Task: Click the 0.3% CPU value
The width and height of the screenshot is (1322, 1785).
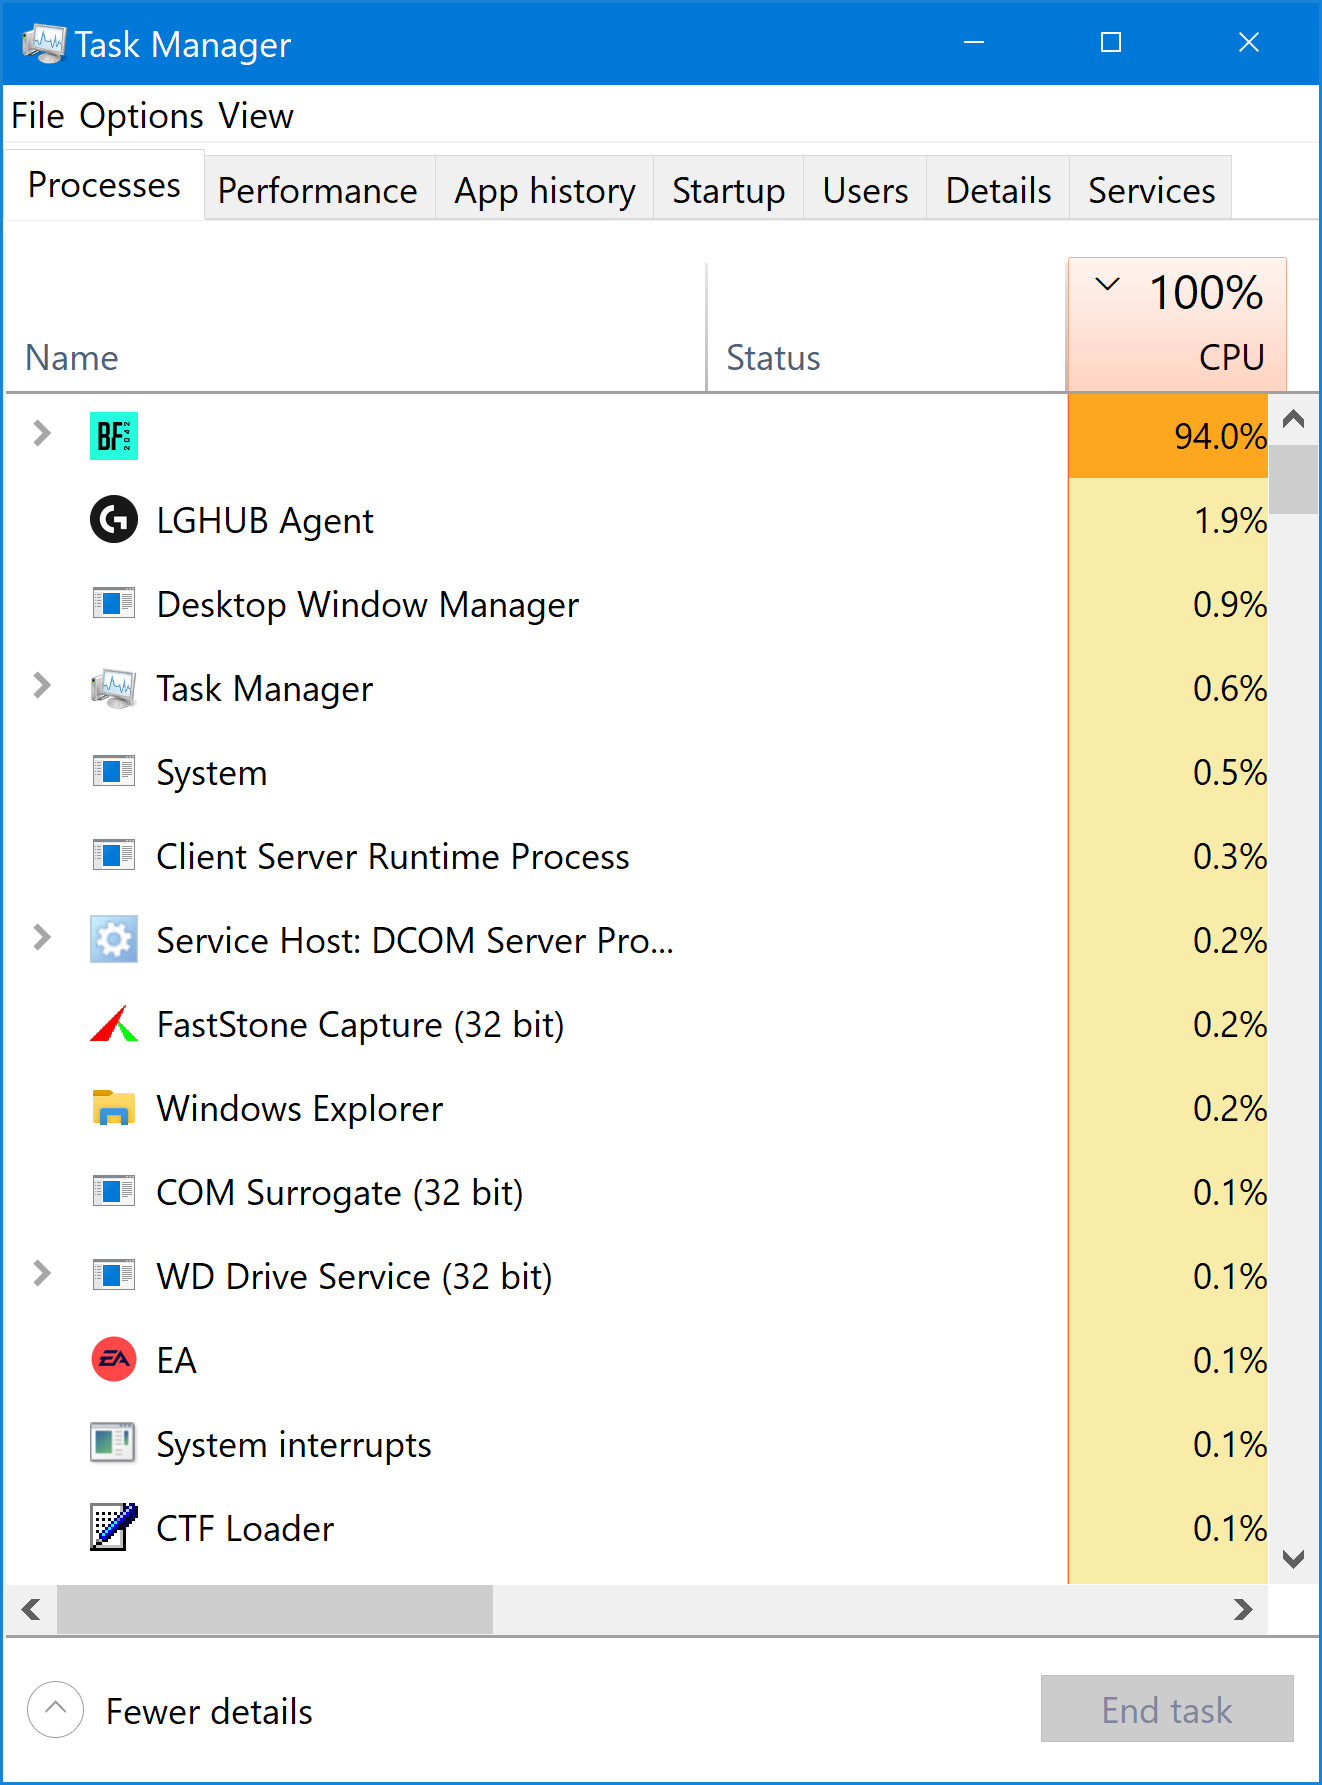Action: (x=1230, y=856)
